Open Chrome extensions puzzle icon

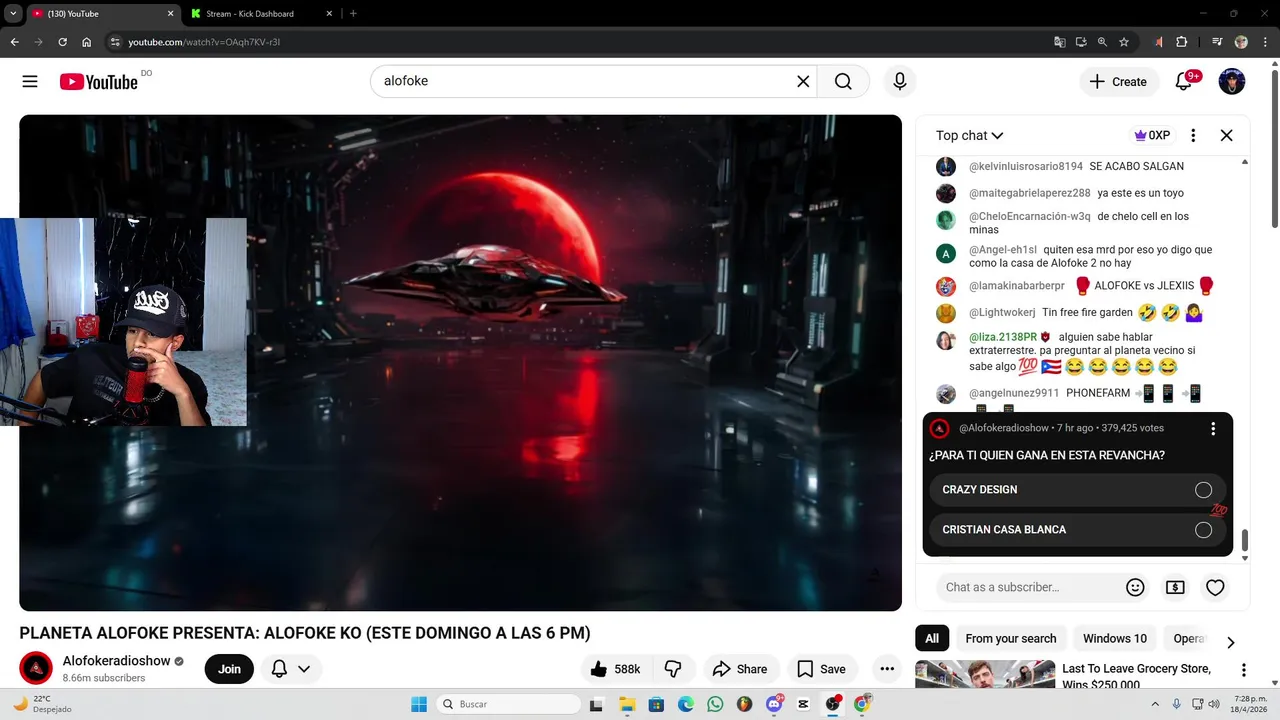1182,42
